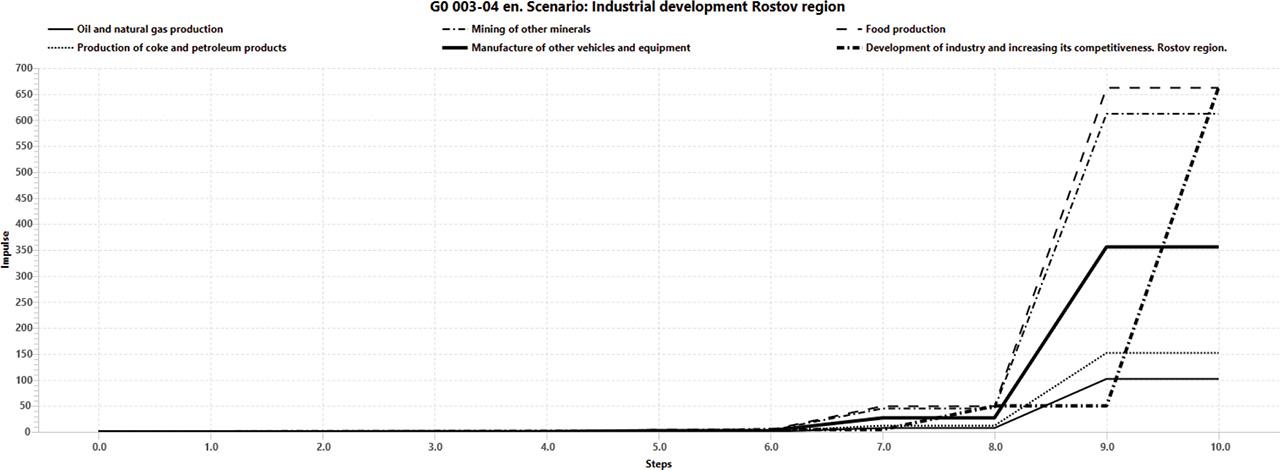
Task: Click the 'Impulse' y-axis label
Action: [x=6, y=250]
